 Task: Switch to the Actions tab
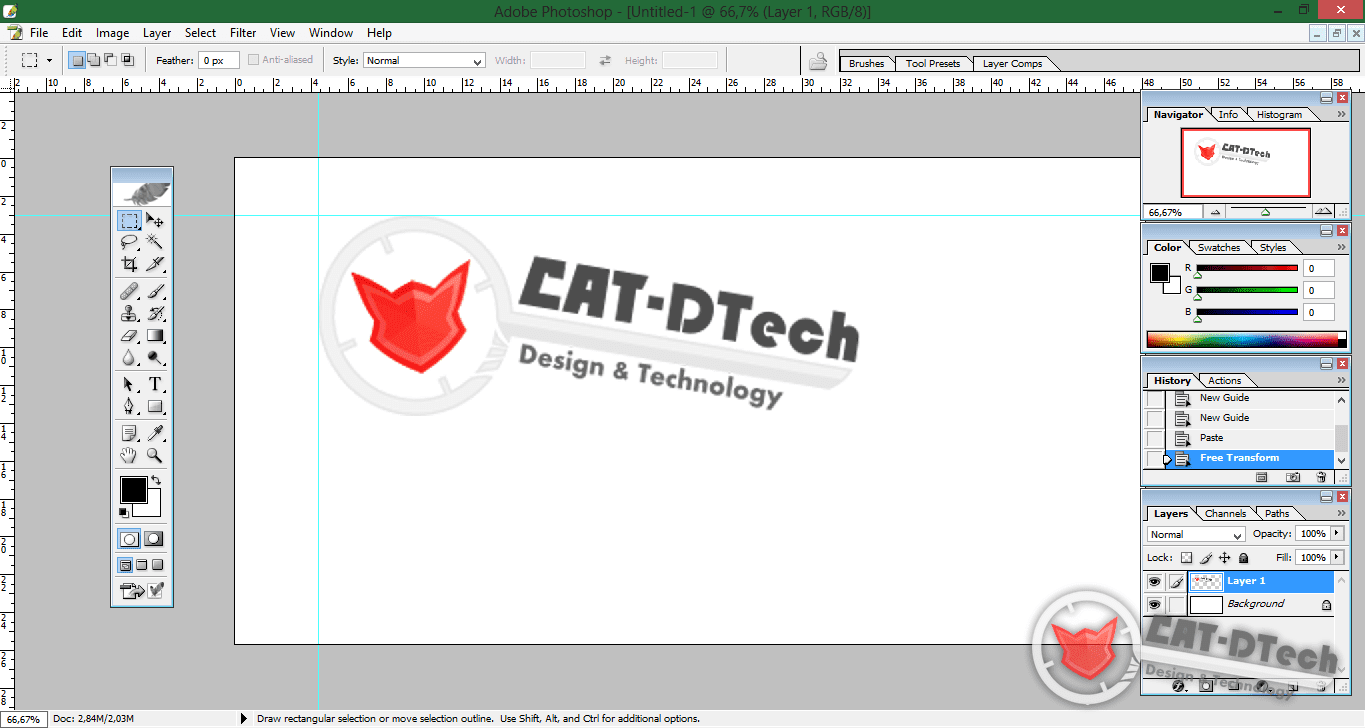[1224, 381]
